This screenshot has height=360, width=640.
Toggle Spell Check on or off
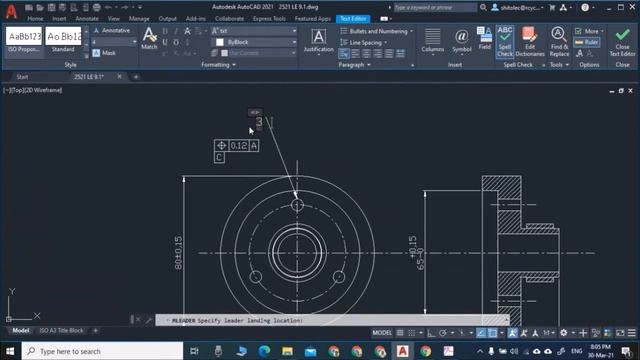[504, 42]
